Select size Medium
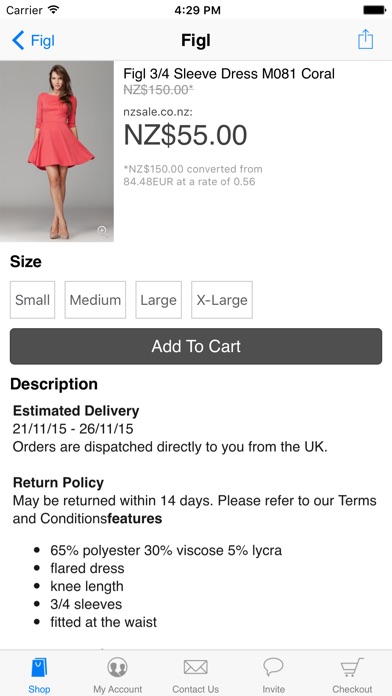Screen dimensions: 392x696 tap(95, 300)
